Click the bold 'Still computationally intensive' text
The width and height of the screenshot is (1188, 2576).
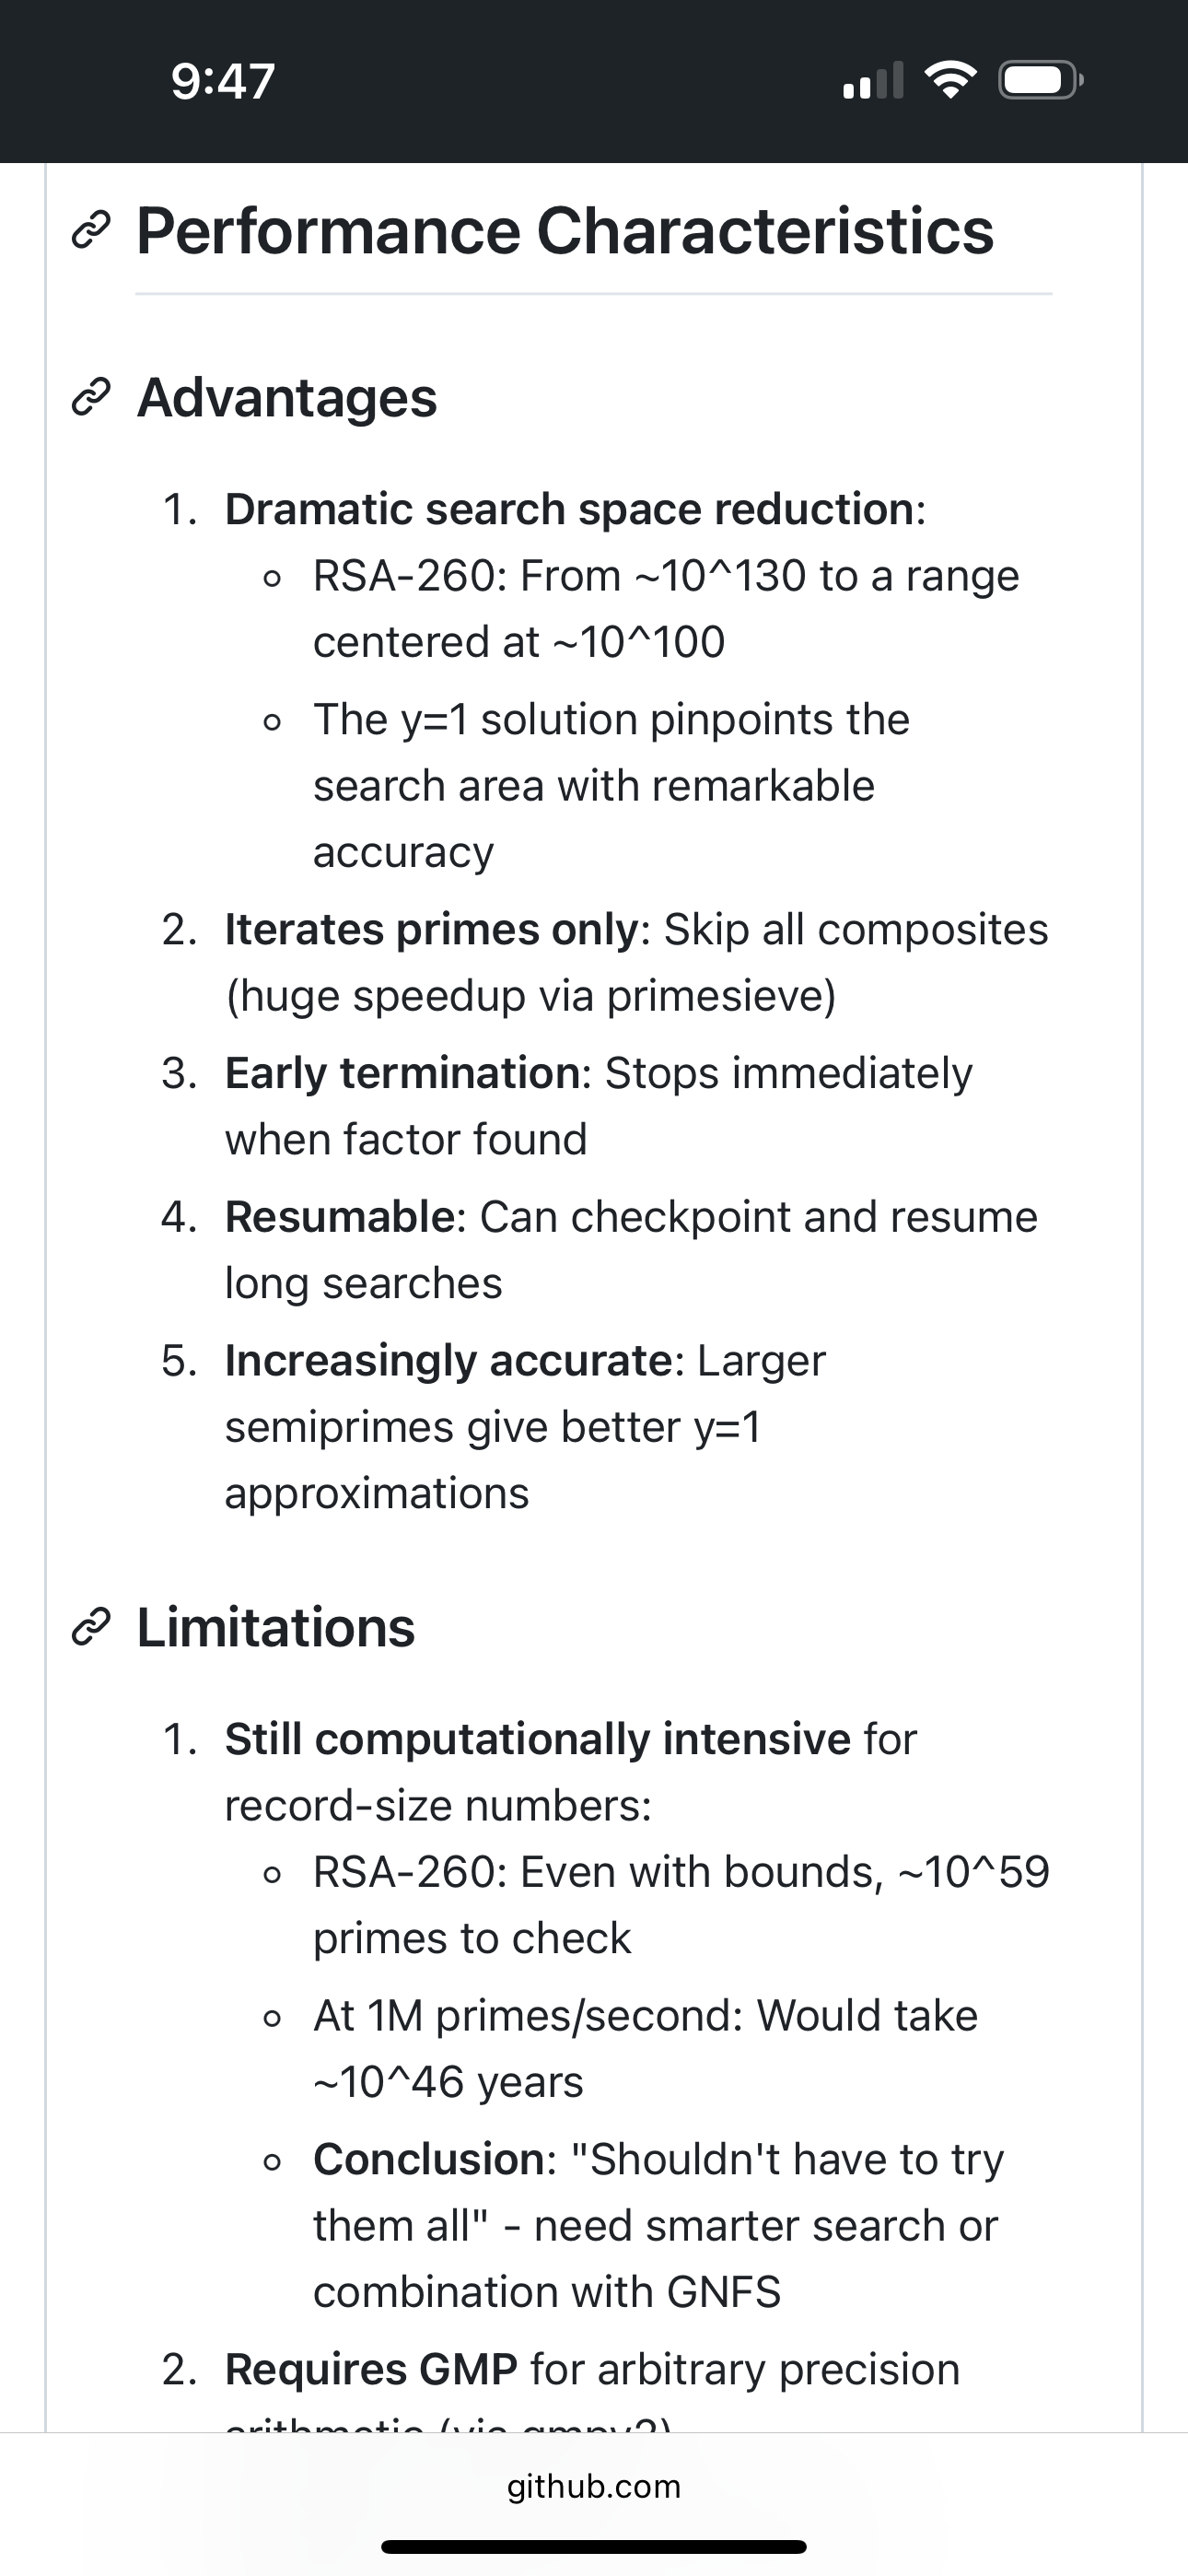537,1740
